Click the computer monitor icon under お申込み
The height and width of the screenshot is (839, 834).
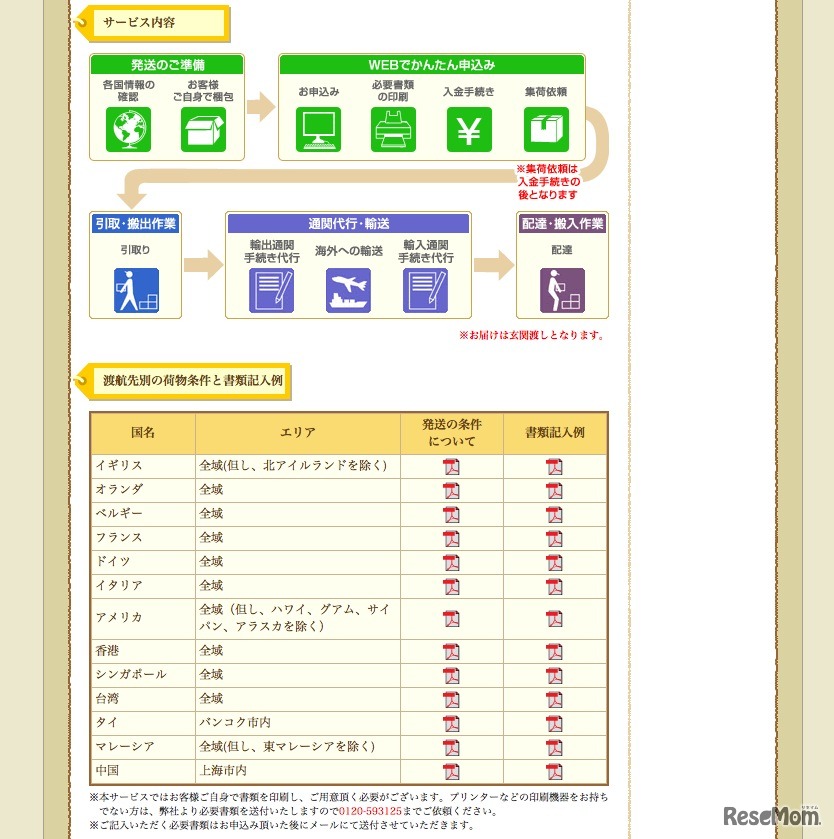318,129
